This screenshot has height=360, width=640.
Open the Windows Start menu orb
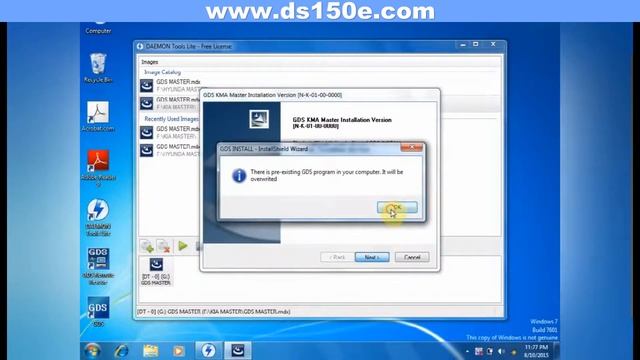(x=92, y=351)
